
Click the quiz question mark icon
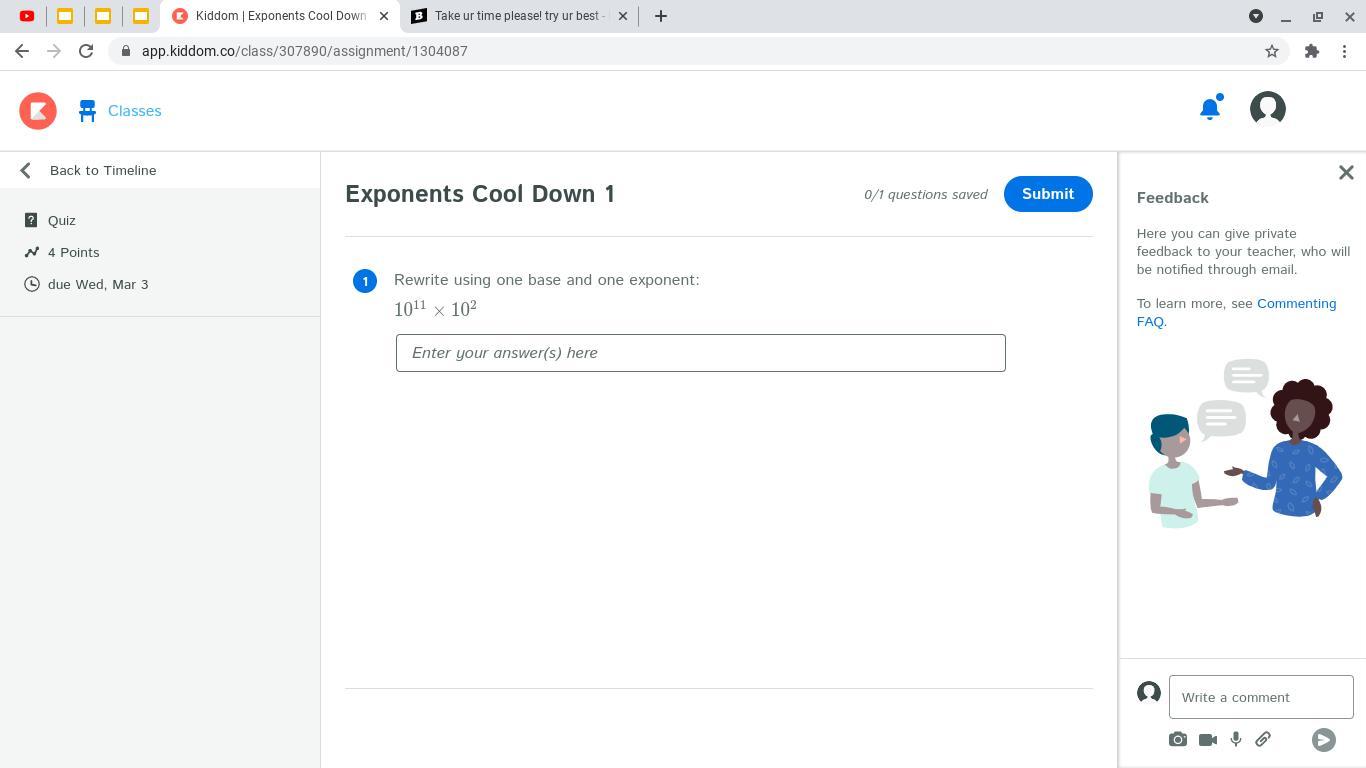[31, 220]
